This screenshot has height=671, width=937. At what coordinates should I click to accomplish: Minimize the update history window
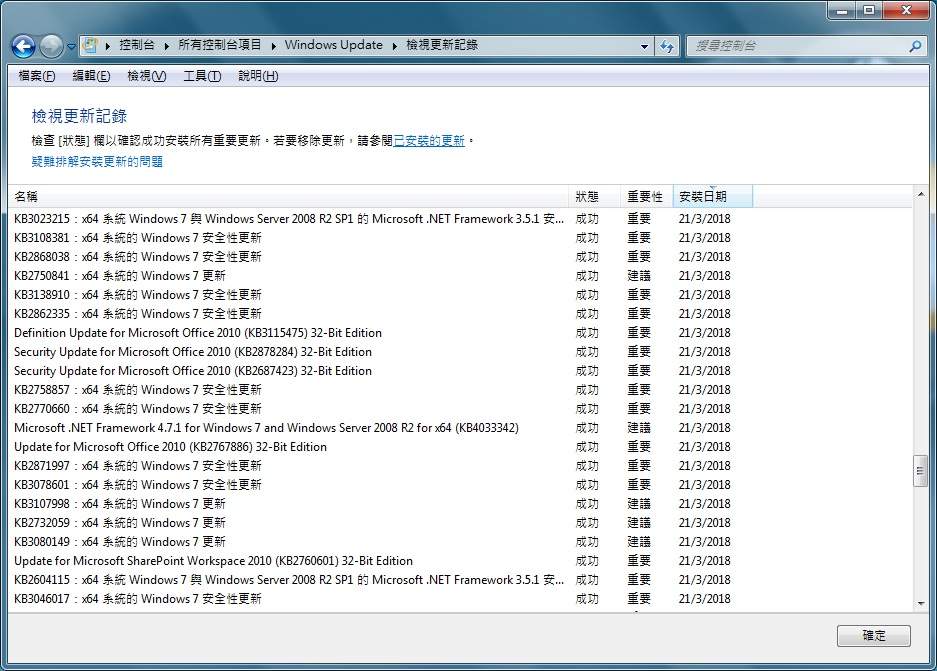(842, 10)
